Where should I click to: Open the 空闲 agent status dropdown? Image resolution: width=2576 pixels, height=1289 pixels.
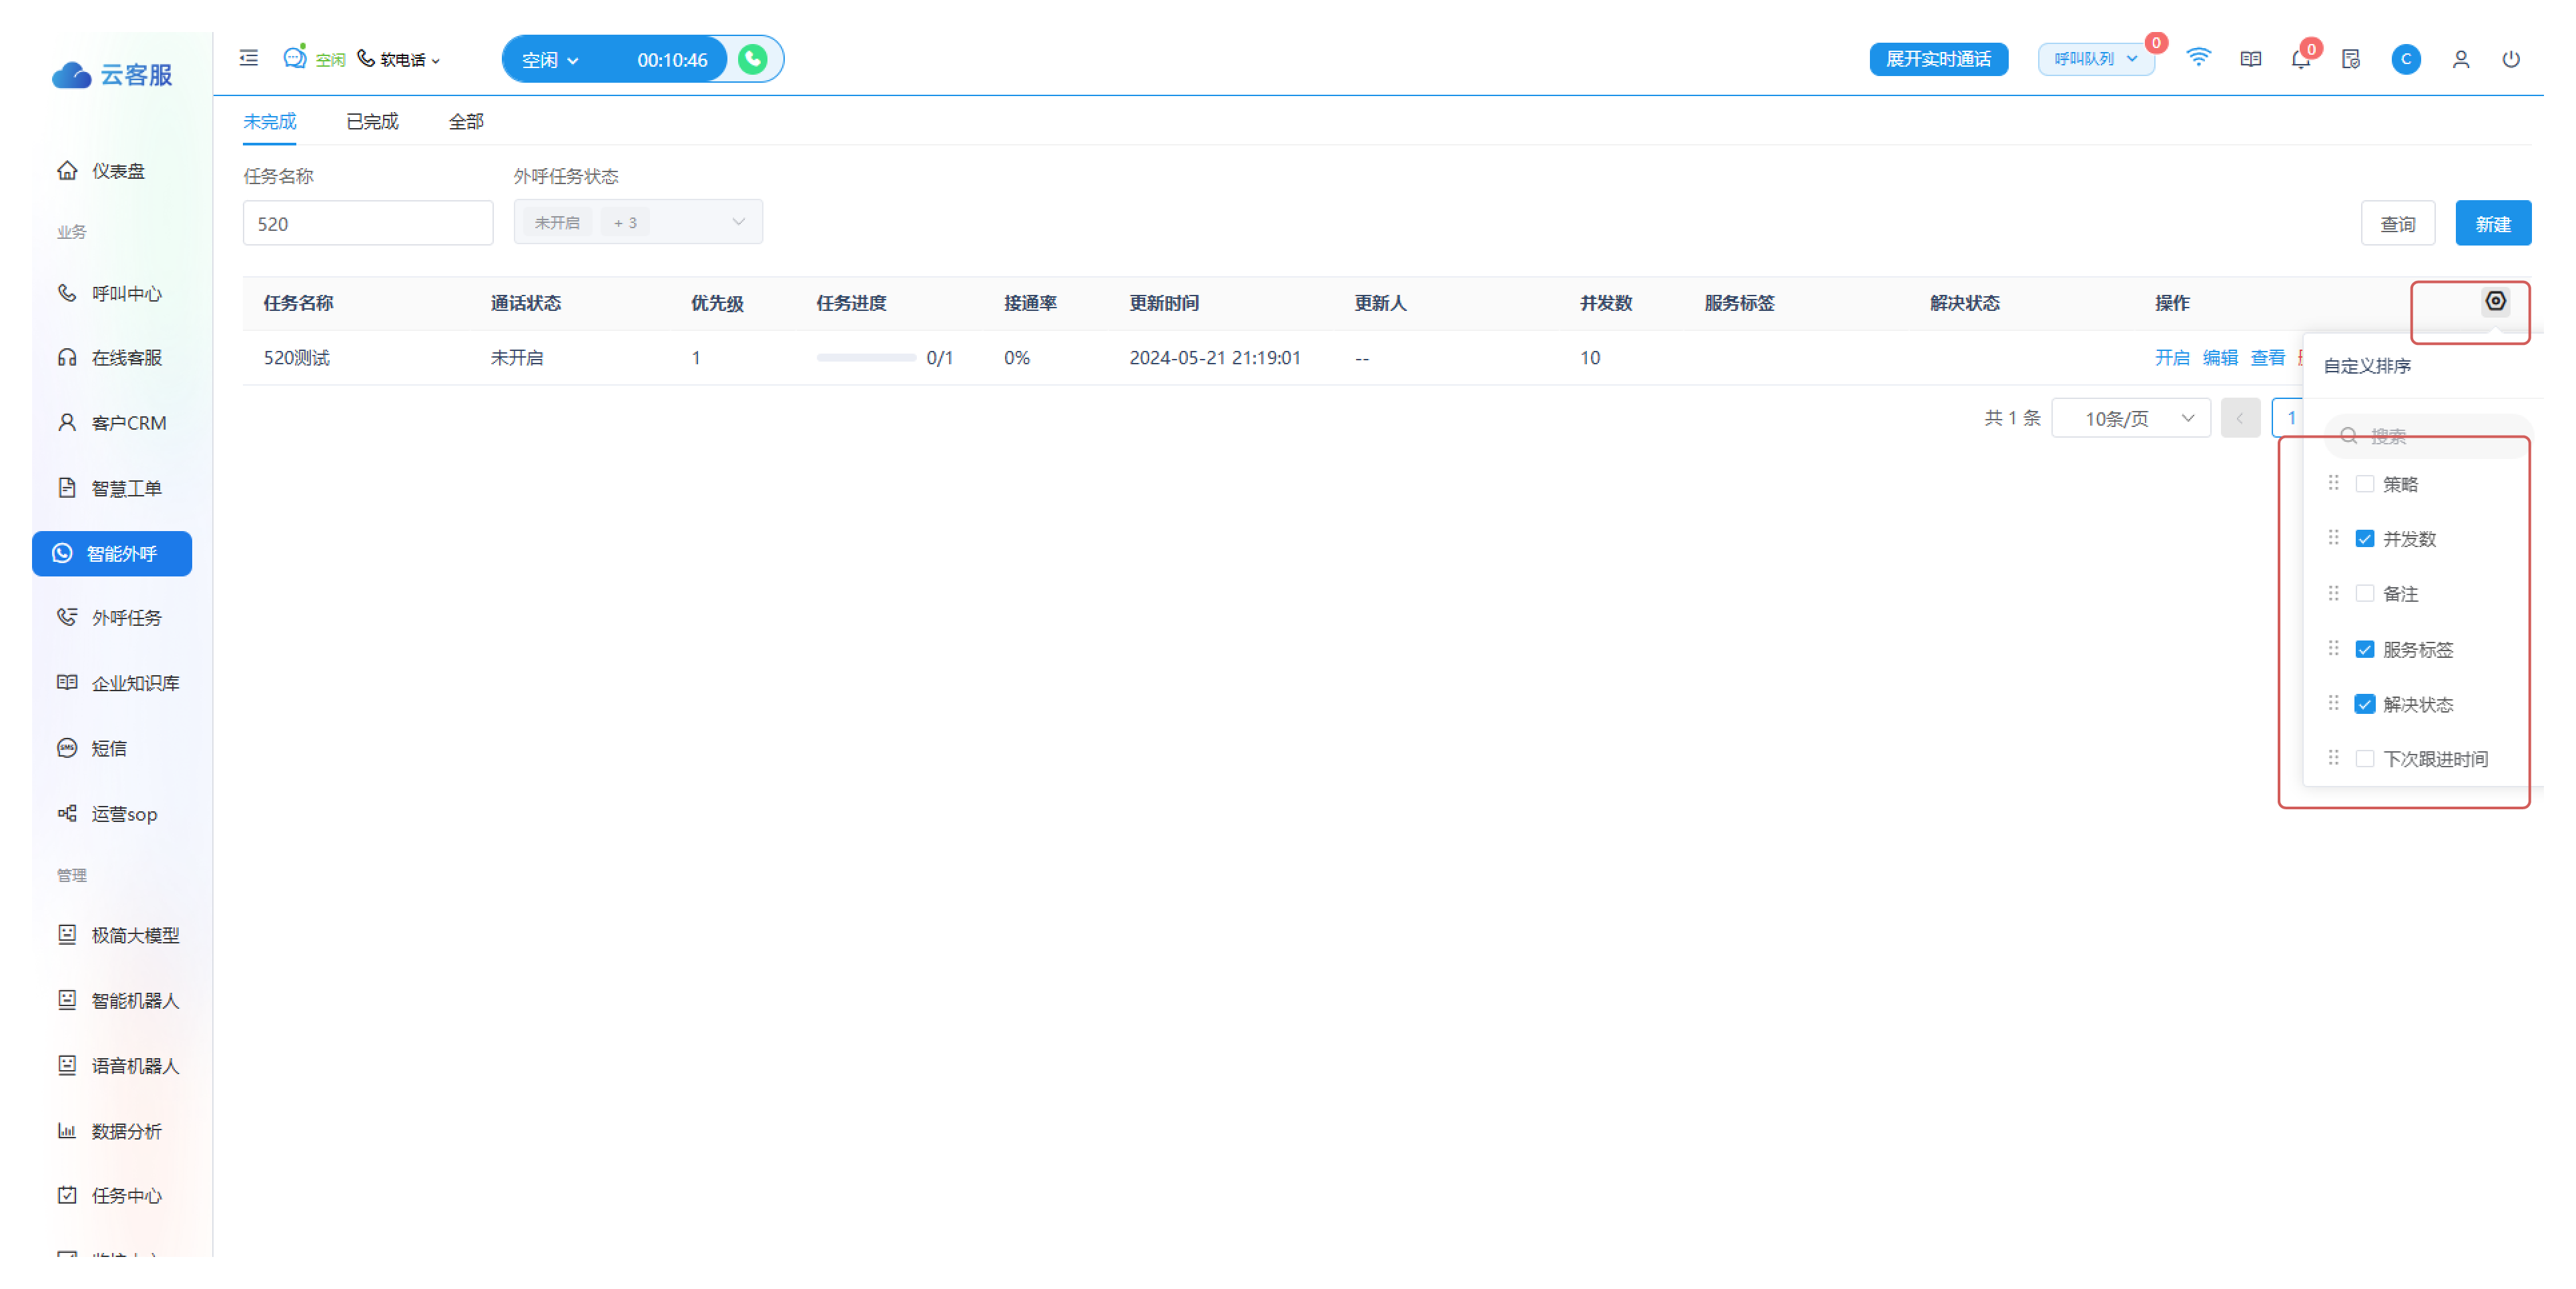tap(550, 60)
